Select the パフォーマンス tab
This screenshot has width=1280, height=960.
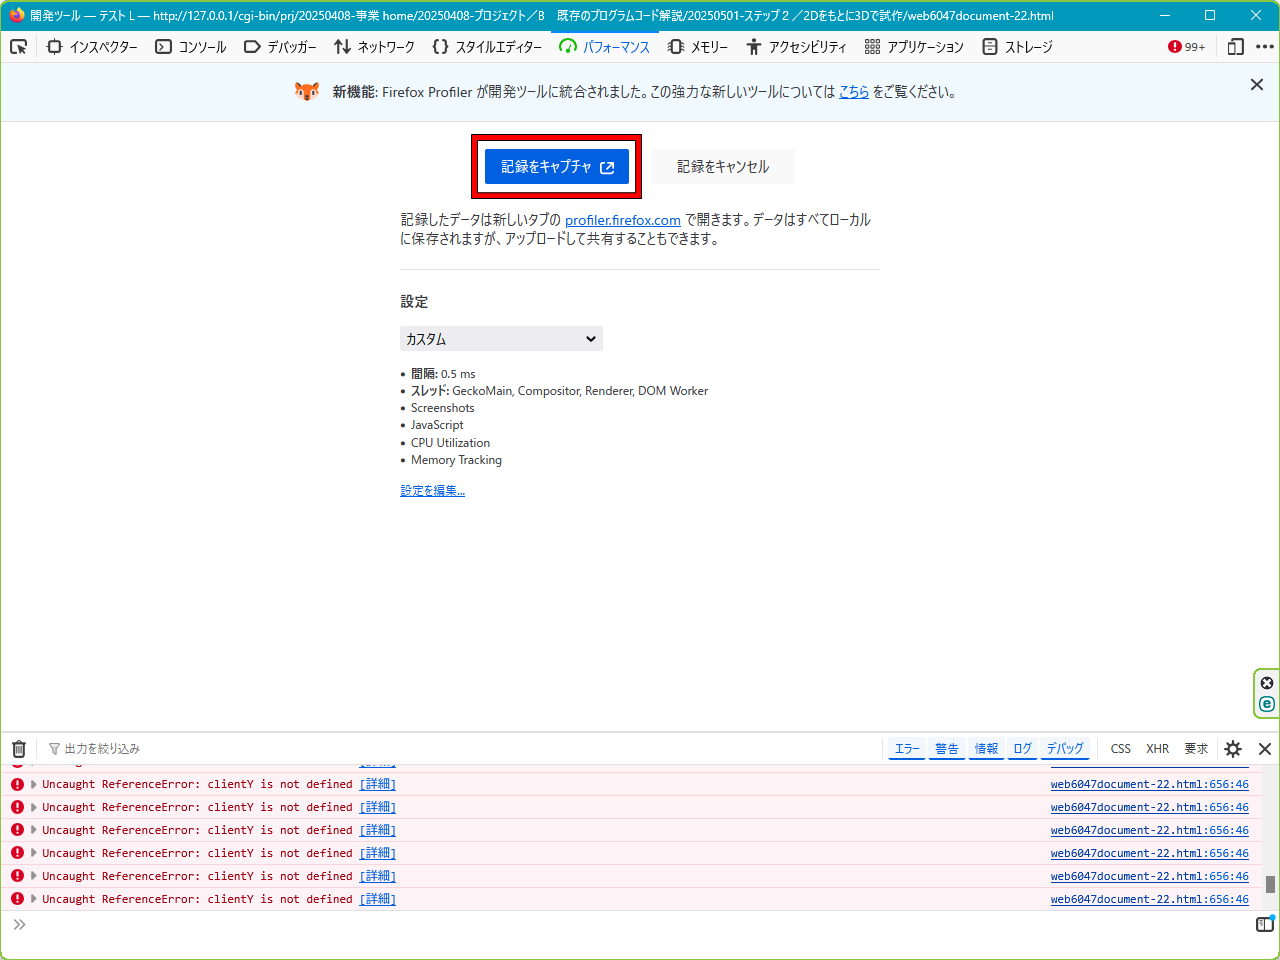[605, 47]
